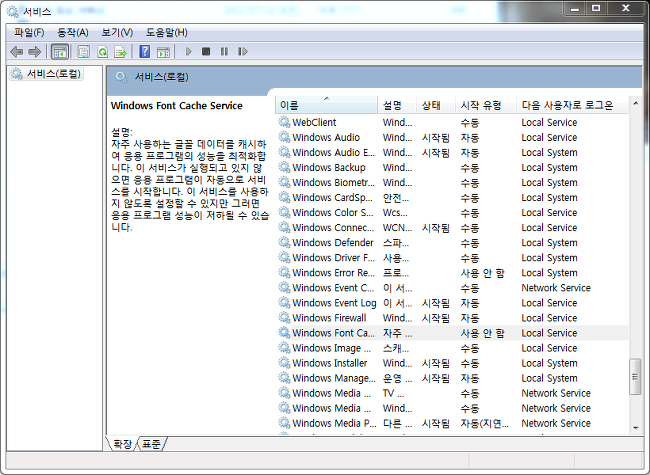Click the 서비스(로컬) pane header
This screenshot has height=475, width=650.
[x=162, y=77]
